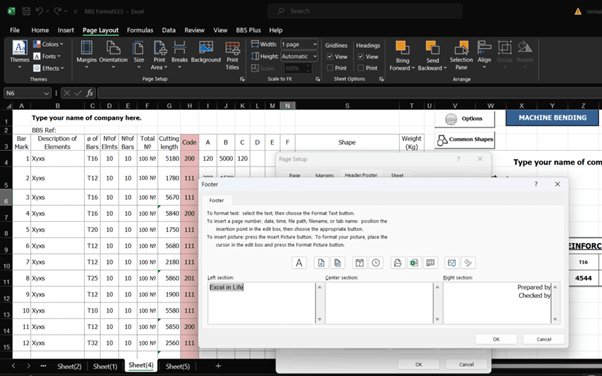Add a new sheet with plus button
This screenshot has height=376, width=602.
tap(218, 366)
